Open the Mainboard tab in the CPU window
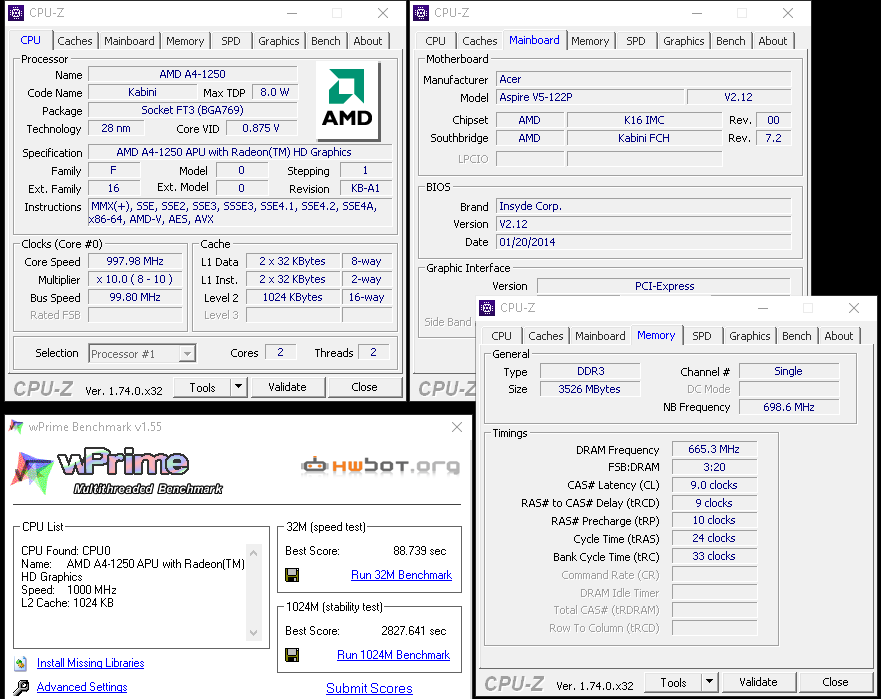 click(129, 41)
